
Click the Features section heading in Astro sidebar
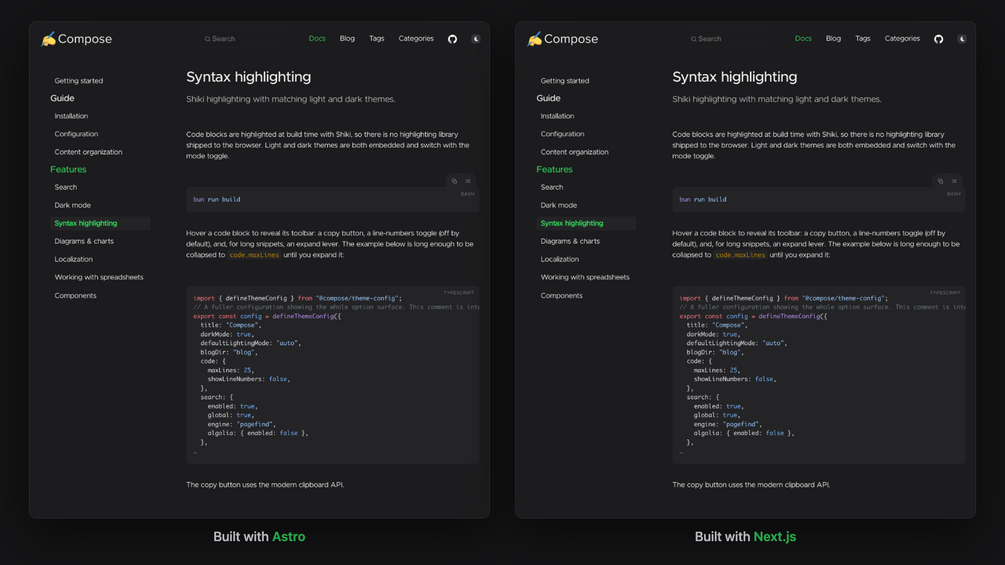68,169
